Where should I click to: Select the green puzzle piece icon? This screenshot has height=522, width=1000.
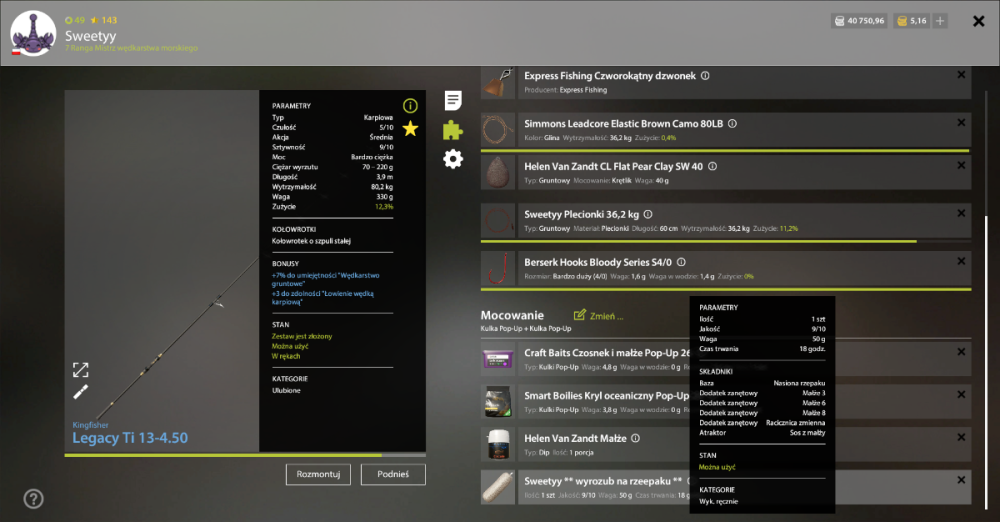click(453, 130)
